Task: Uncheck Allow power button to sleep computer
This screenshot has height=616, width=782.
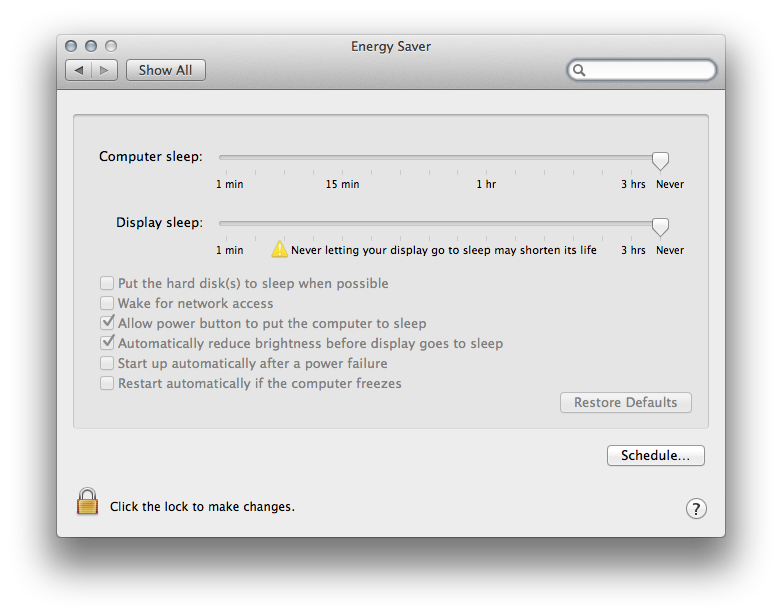Action: point(107,323)
